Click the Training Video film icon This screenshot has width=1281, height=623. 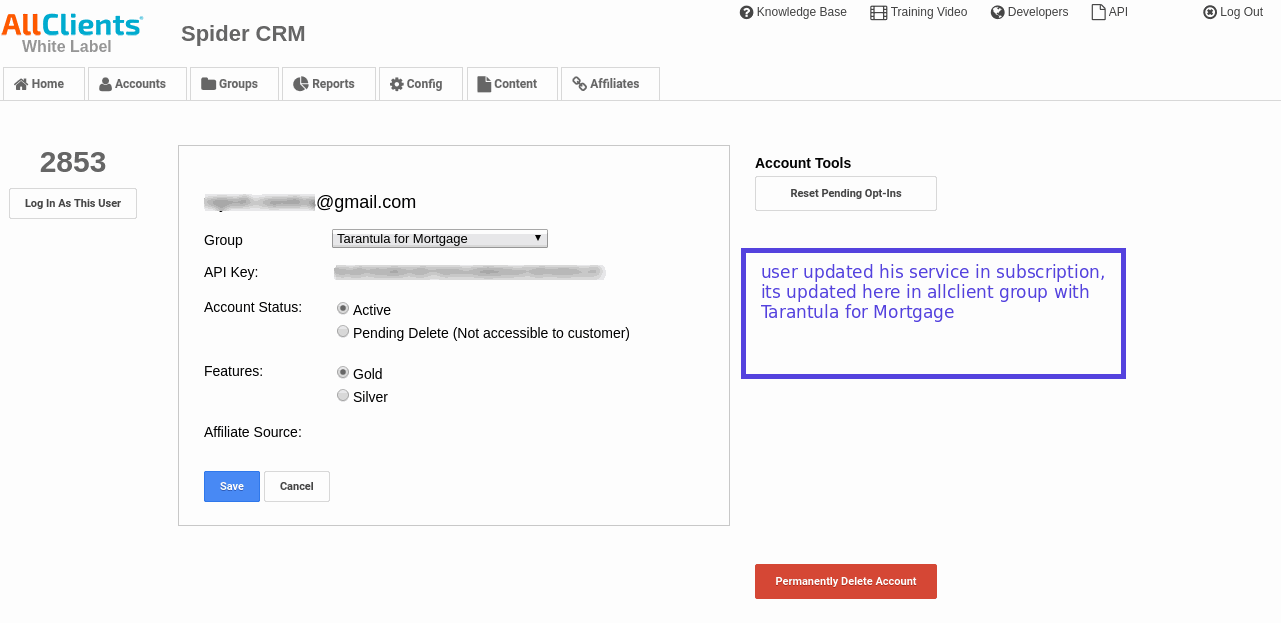[878, 13]
